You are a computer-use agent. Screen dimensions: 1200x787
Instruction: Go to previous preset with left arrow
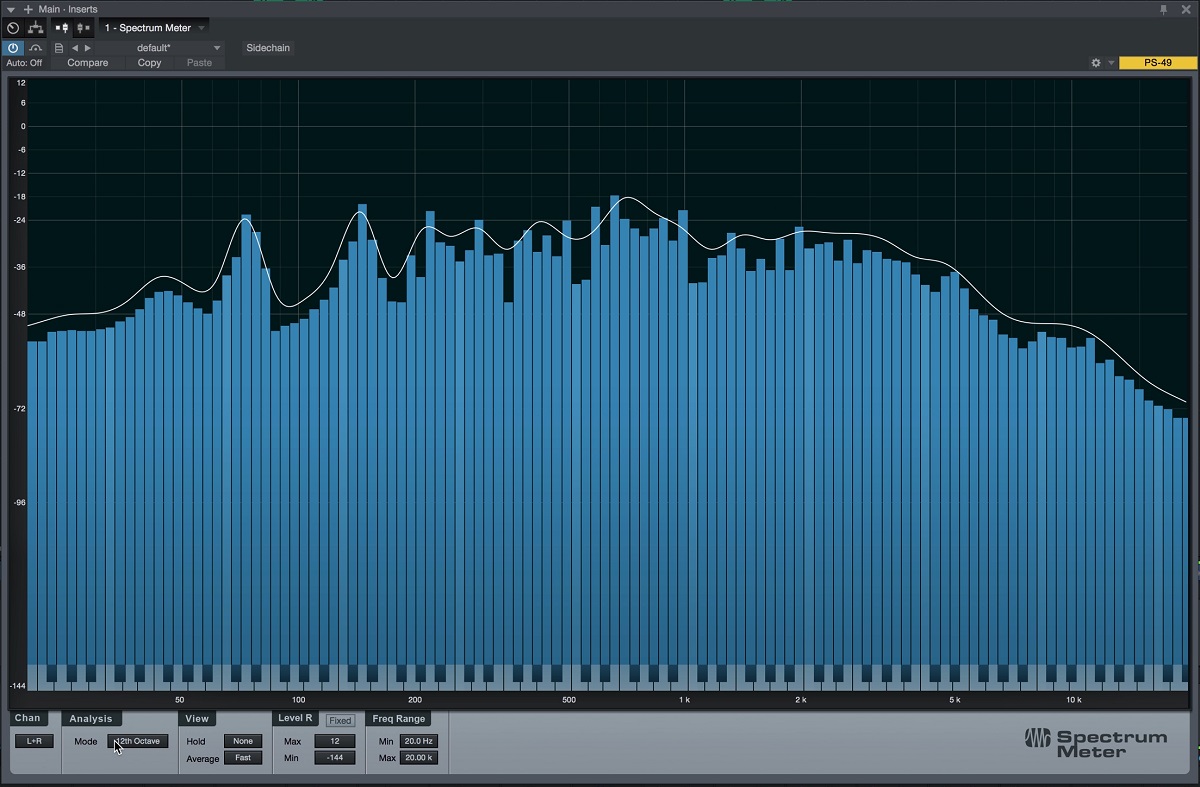pyautogui.click(x=75, y=48)
